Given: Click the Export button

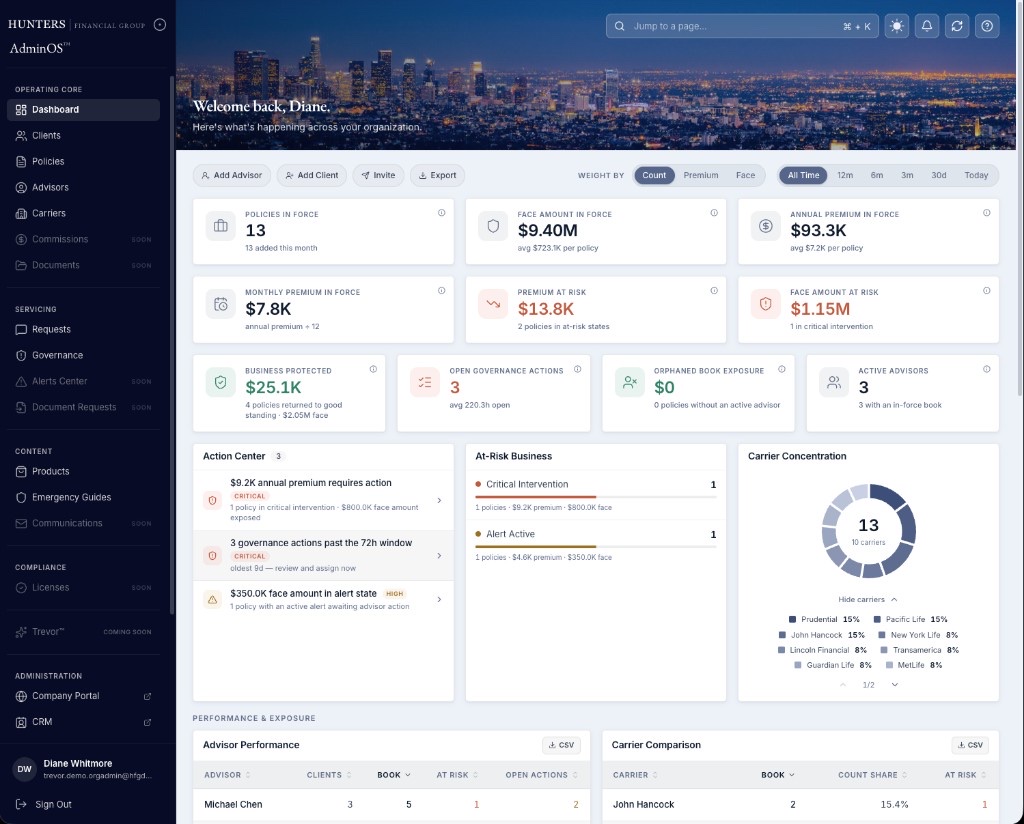Looking at the screenshot, I should click(x=438, y=175).
